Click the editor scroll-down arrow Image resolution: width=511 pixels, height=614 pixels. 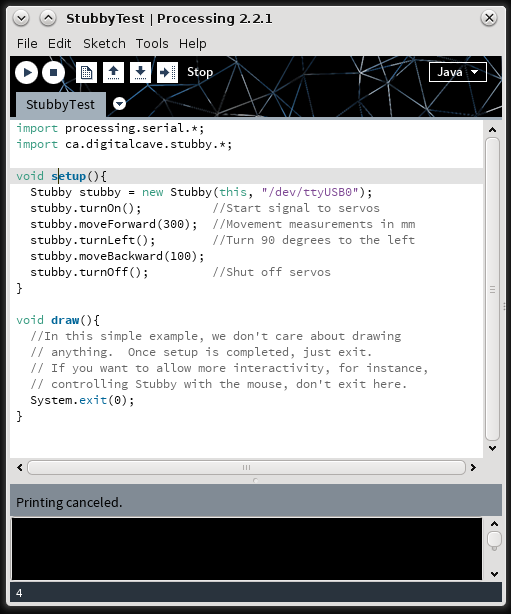[493, 448]
